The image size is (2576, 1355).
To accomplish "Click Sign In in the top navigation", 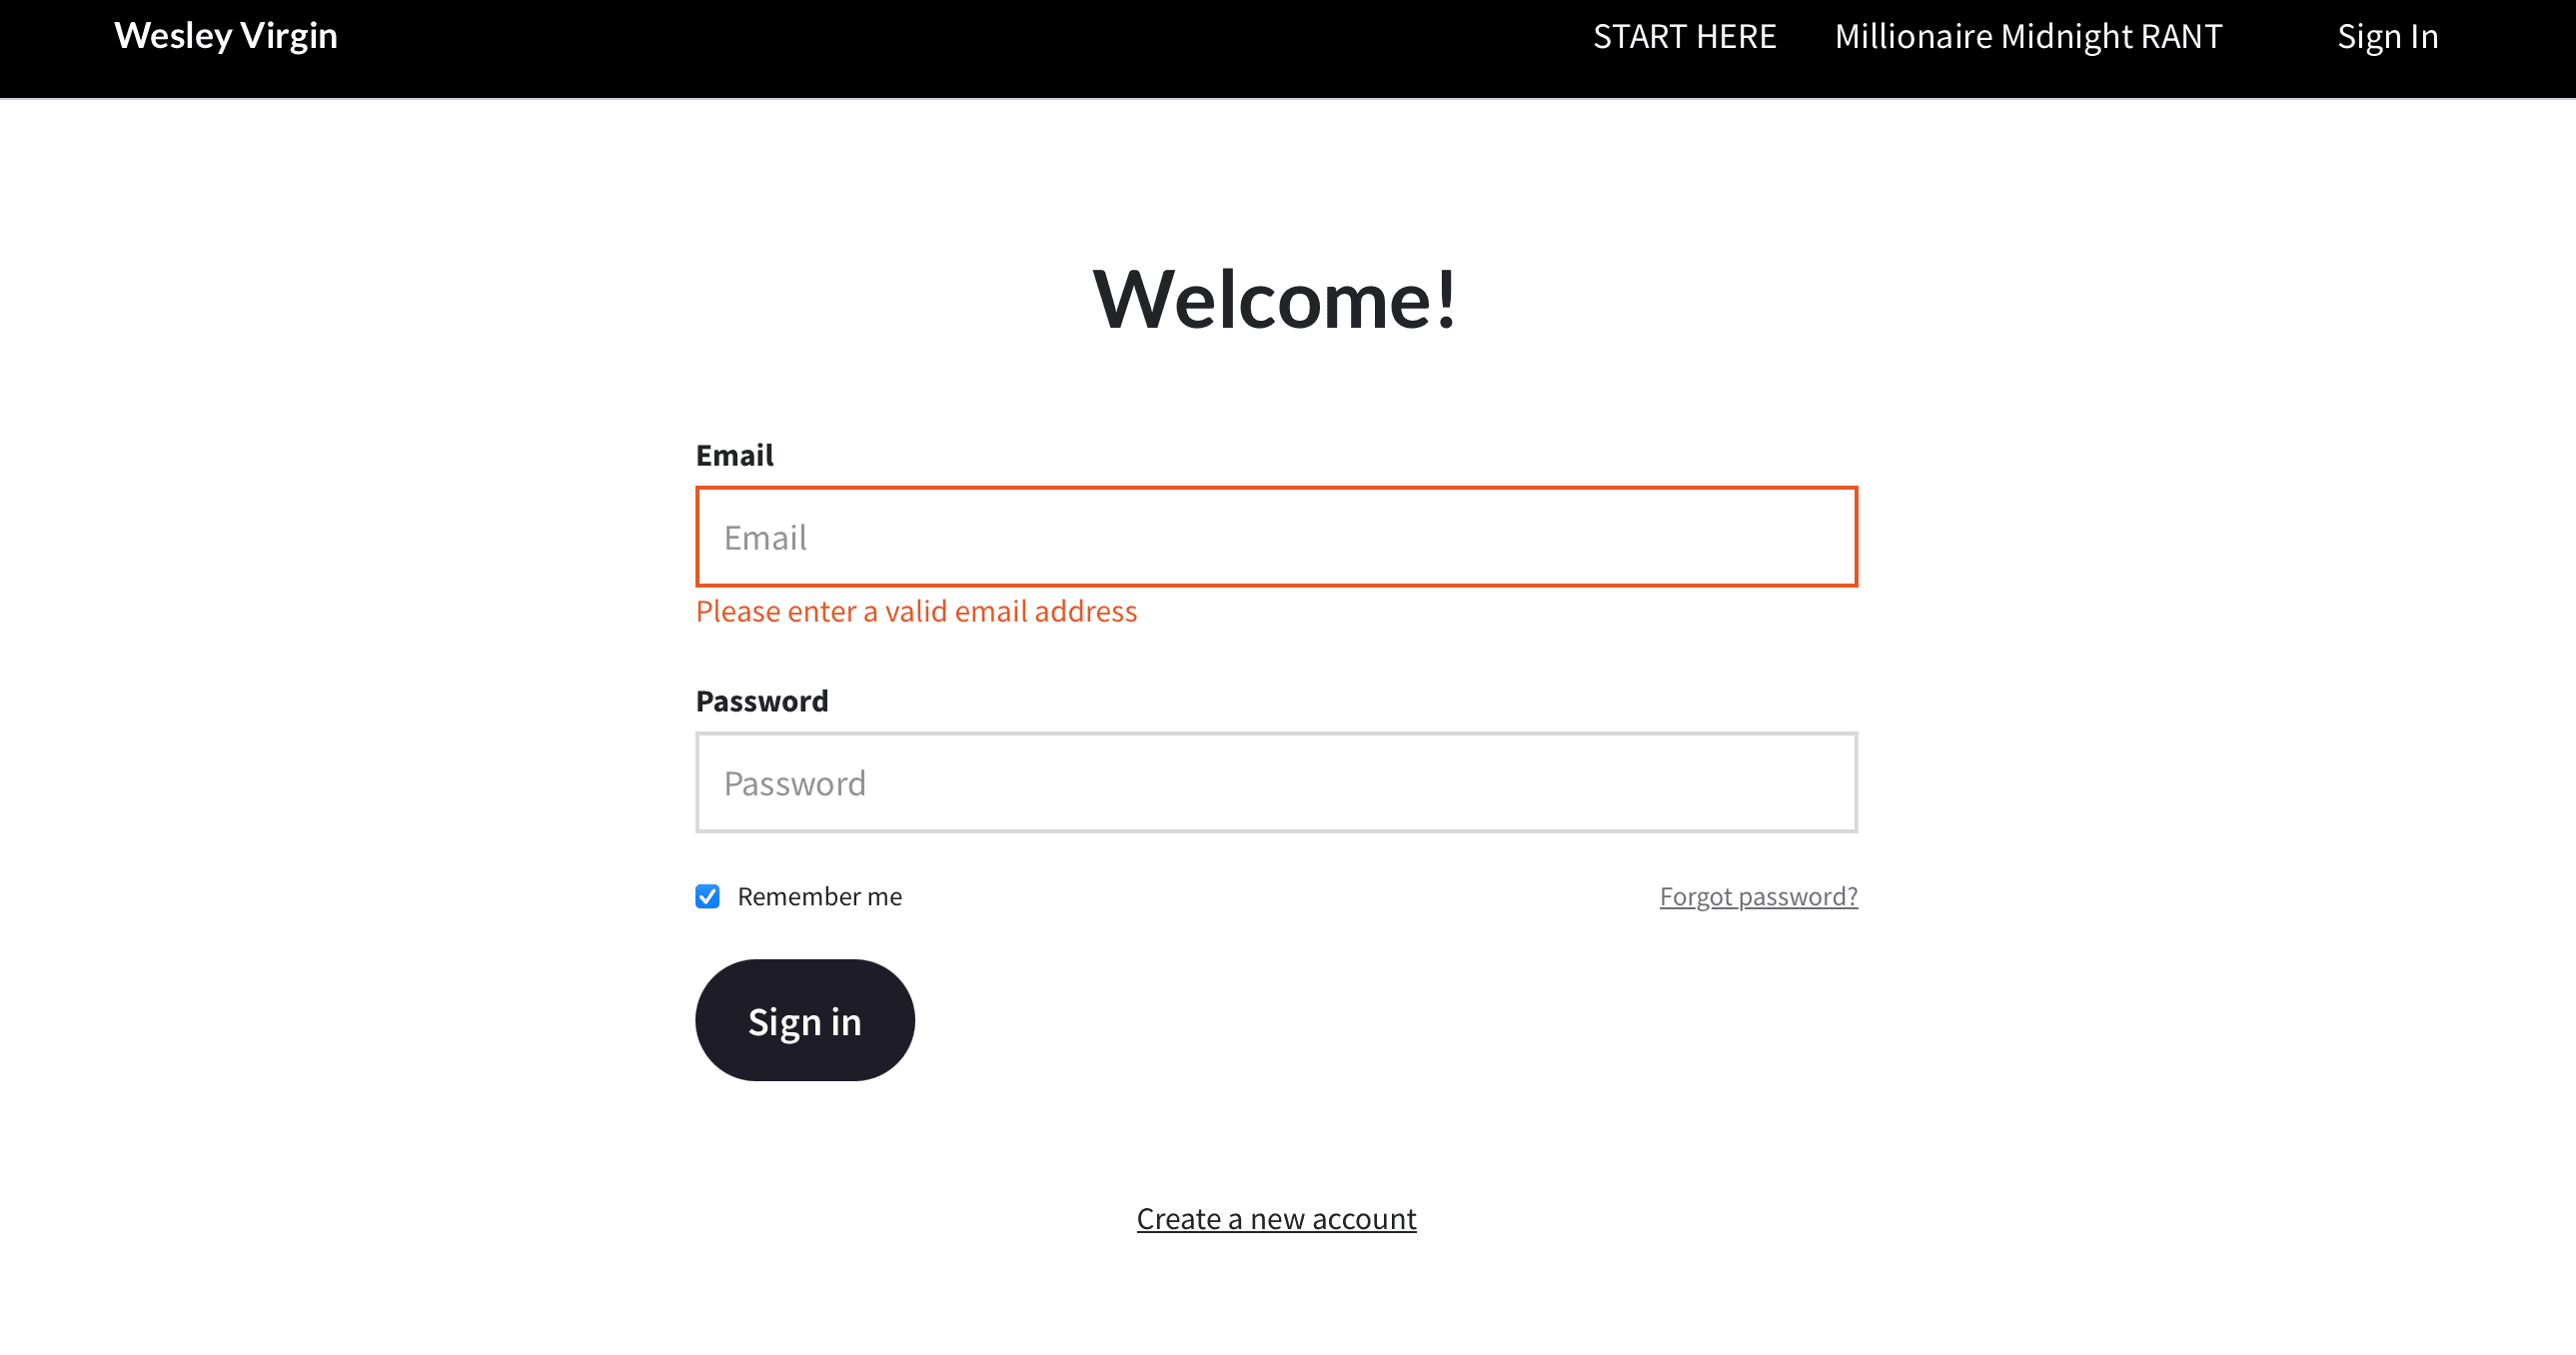I will coord(2387,37).
